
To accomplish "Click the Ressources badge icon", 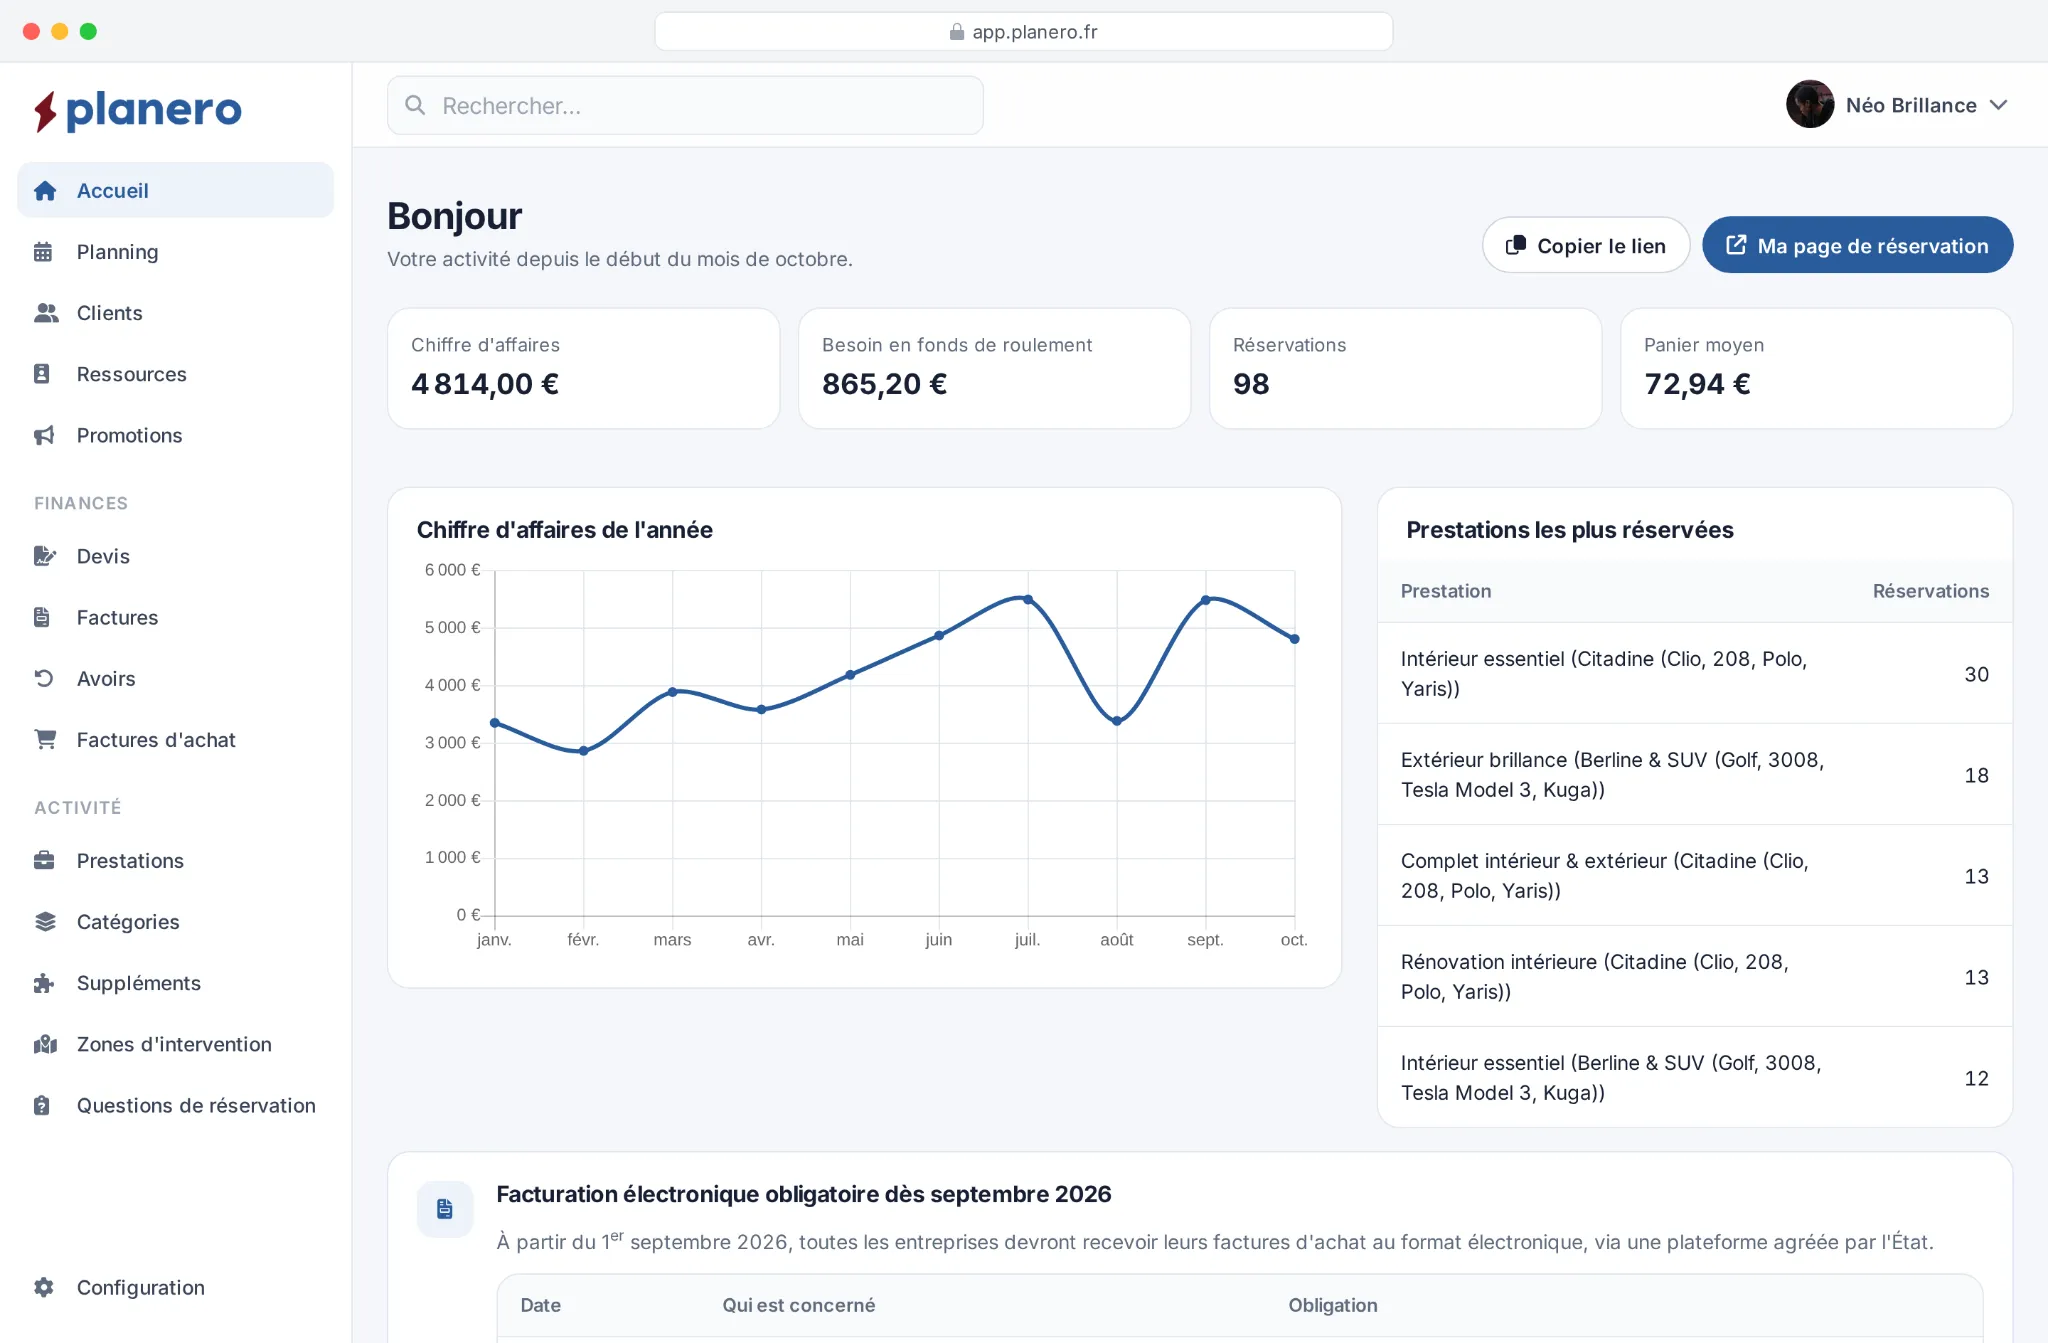I will click(42, 374).
